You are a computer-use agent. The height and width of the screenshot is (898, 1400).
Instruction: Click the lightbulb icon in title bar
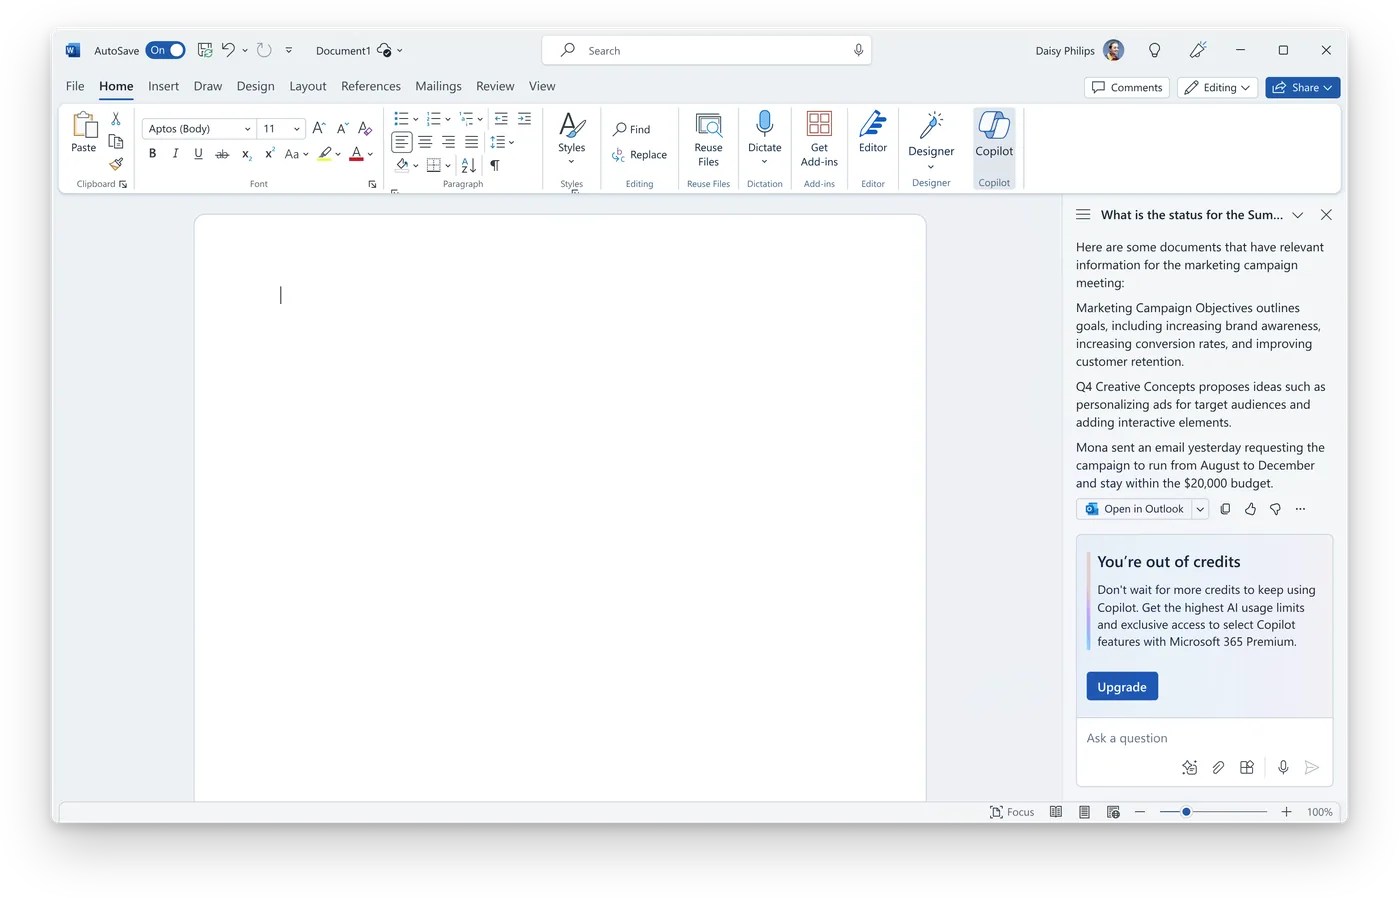(x=1155, y=50)
